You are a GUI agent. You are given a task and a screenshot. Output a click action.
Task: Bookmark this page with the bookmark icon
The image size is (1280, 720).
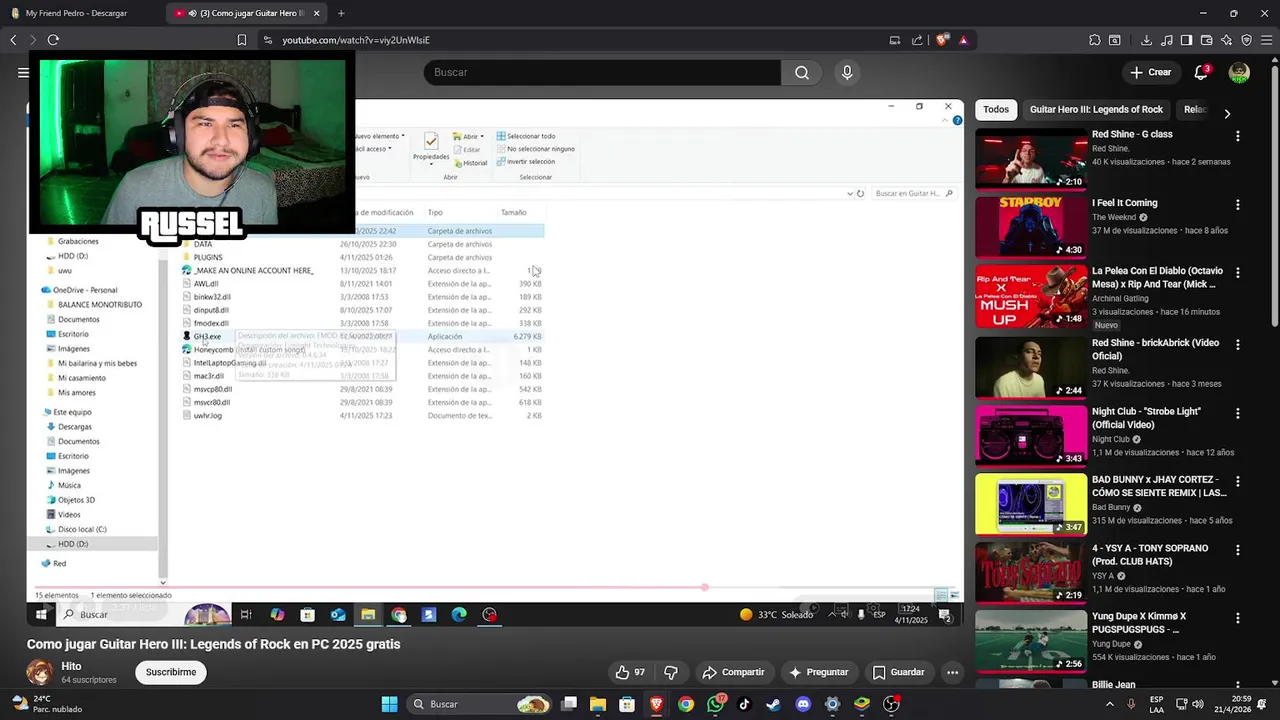[x=241, y=40]
